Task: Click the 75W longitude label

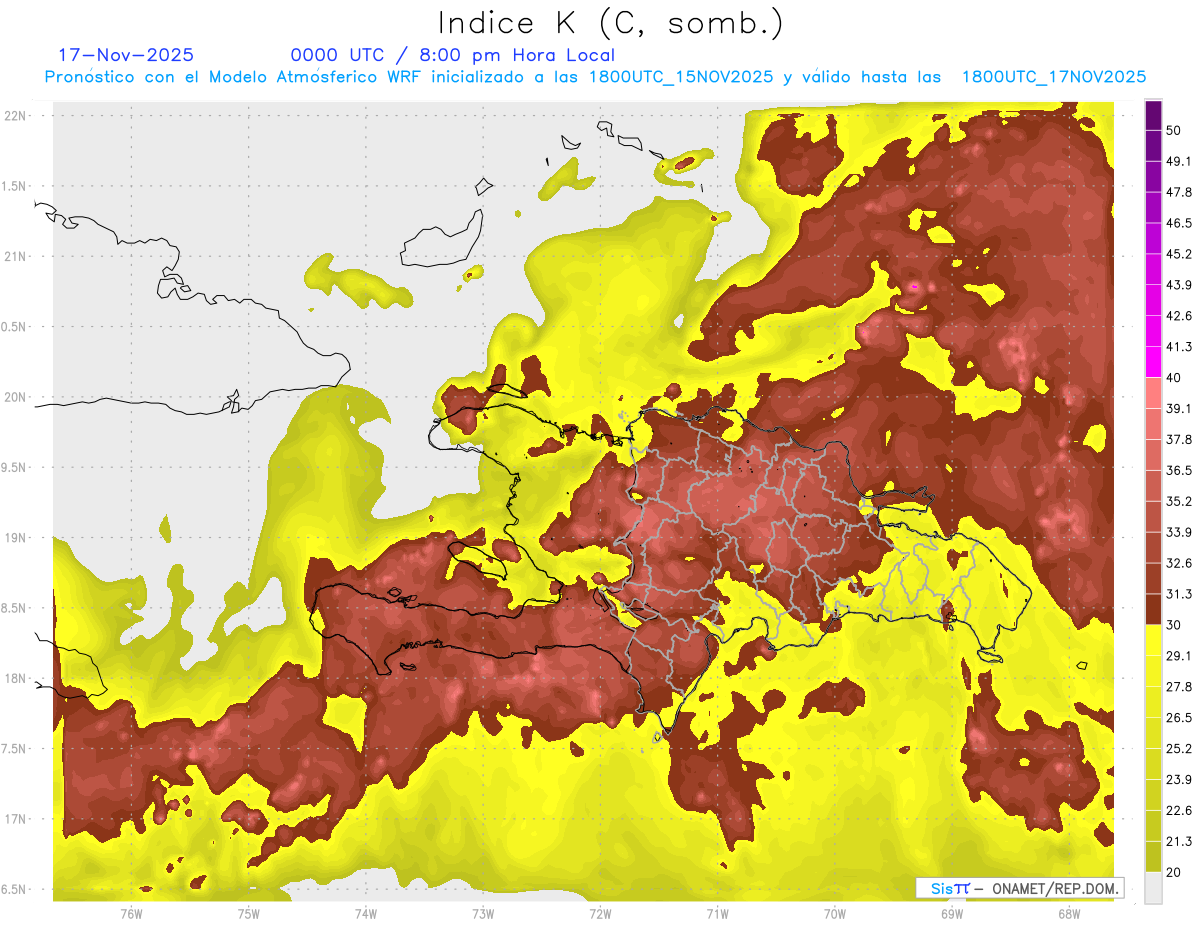Action: pyautogui.click(x=249, y=913)
